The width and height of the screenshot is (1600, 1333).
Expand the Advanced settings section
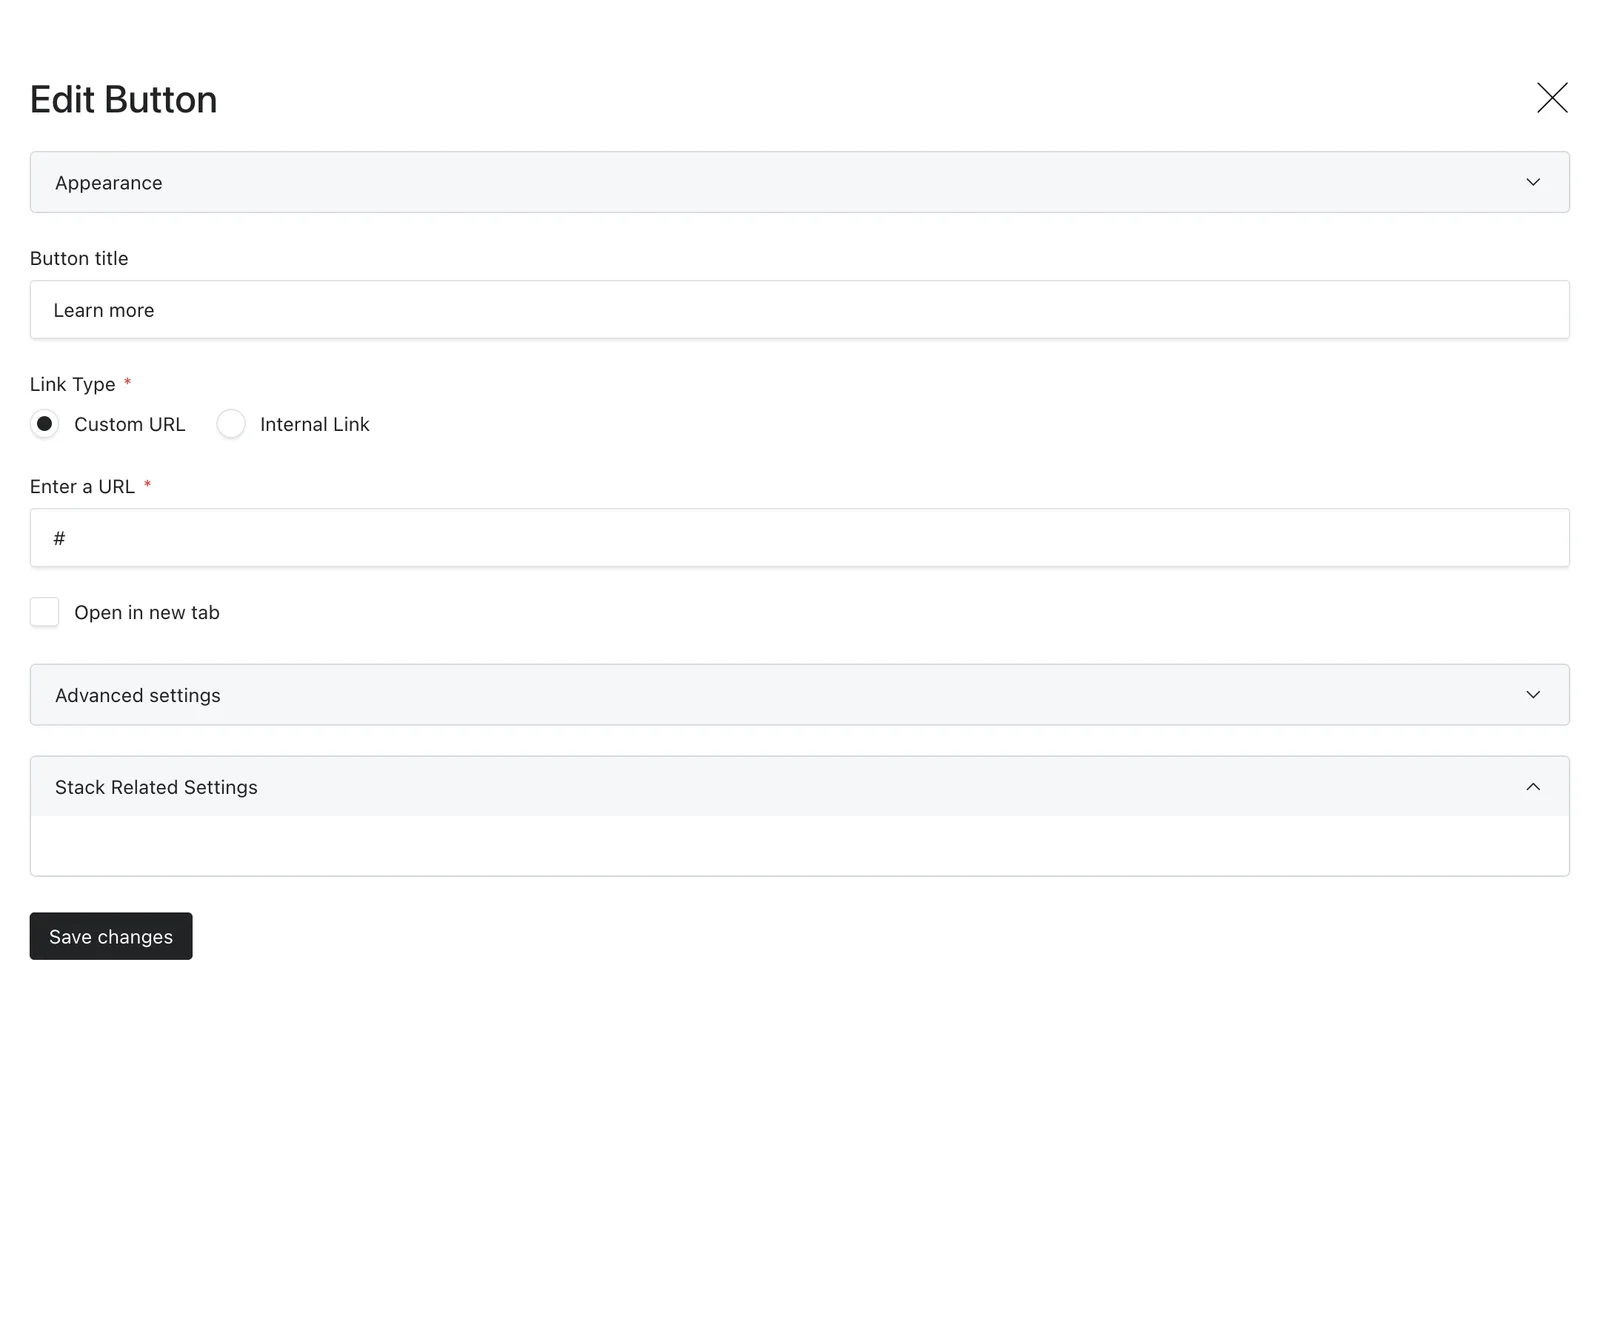800,695
